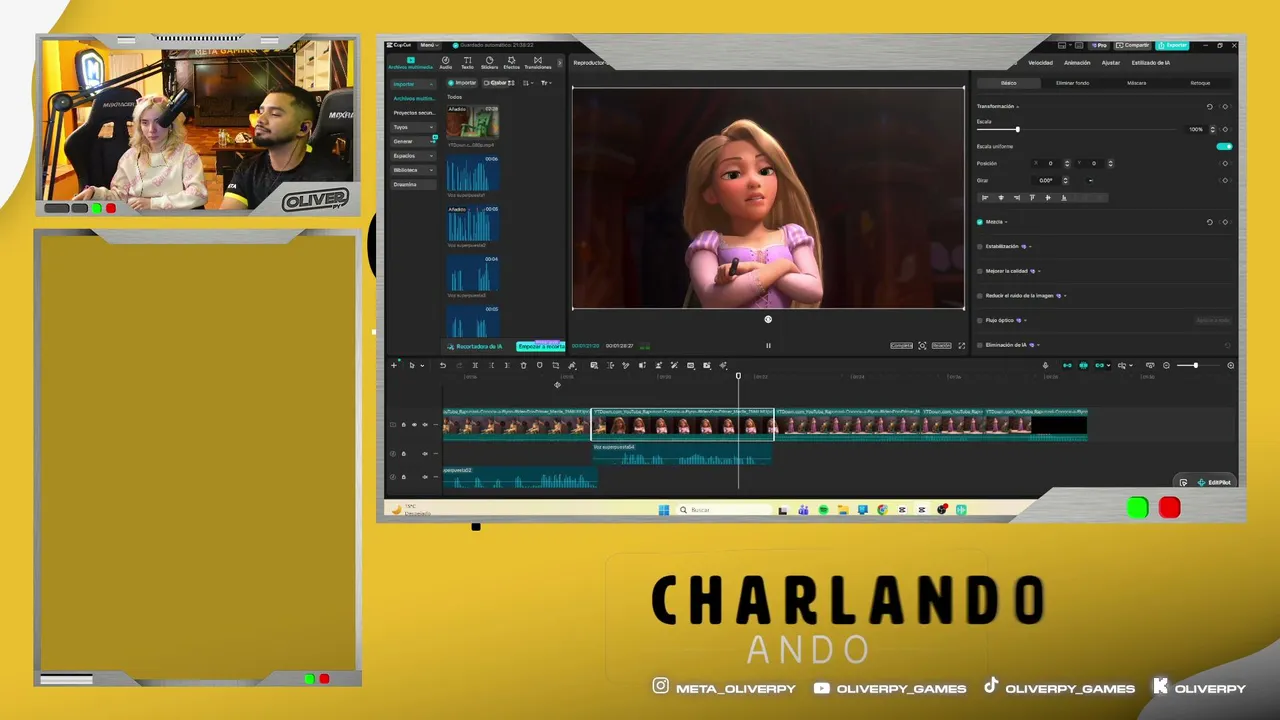Open the Animación tab
The width and height of the screenshot is (1280, 720).
pos(1077,63)
